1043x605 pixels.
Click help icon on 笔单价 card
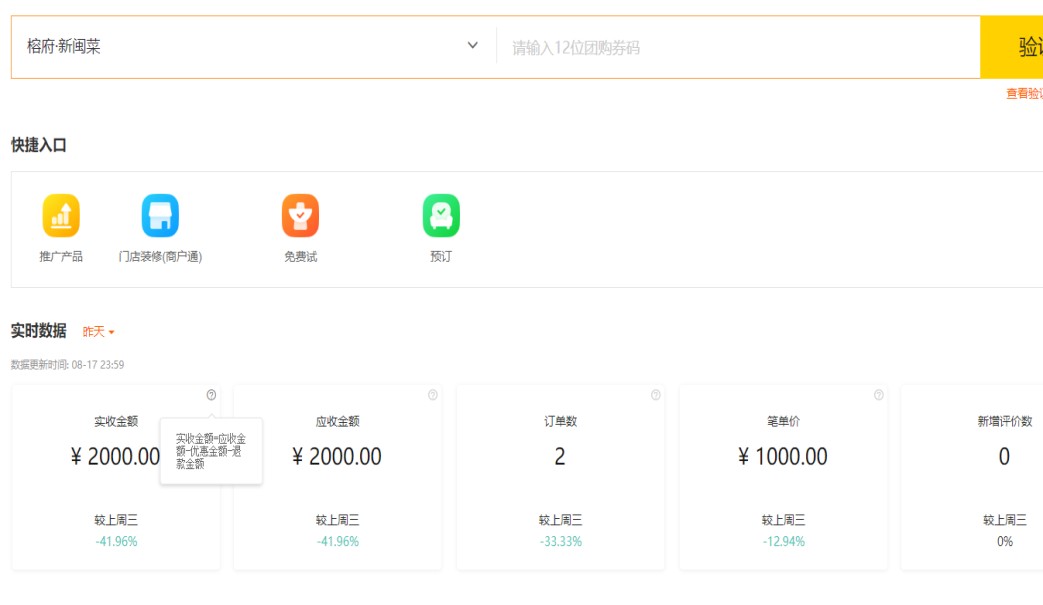coord(879,395)
